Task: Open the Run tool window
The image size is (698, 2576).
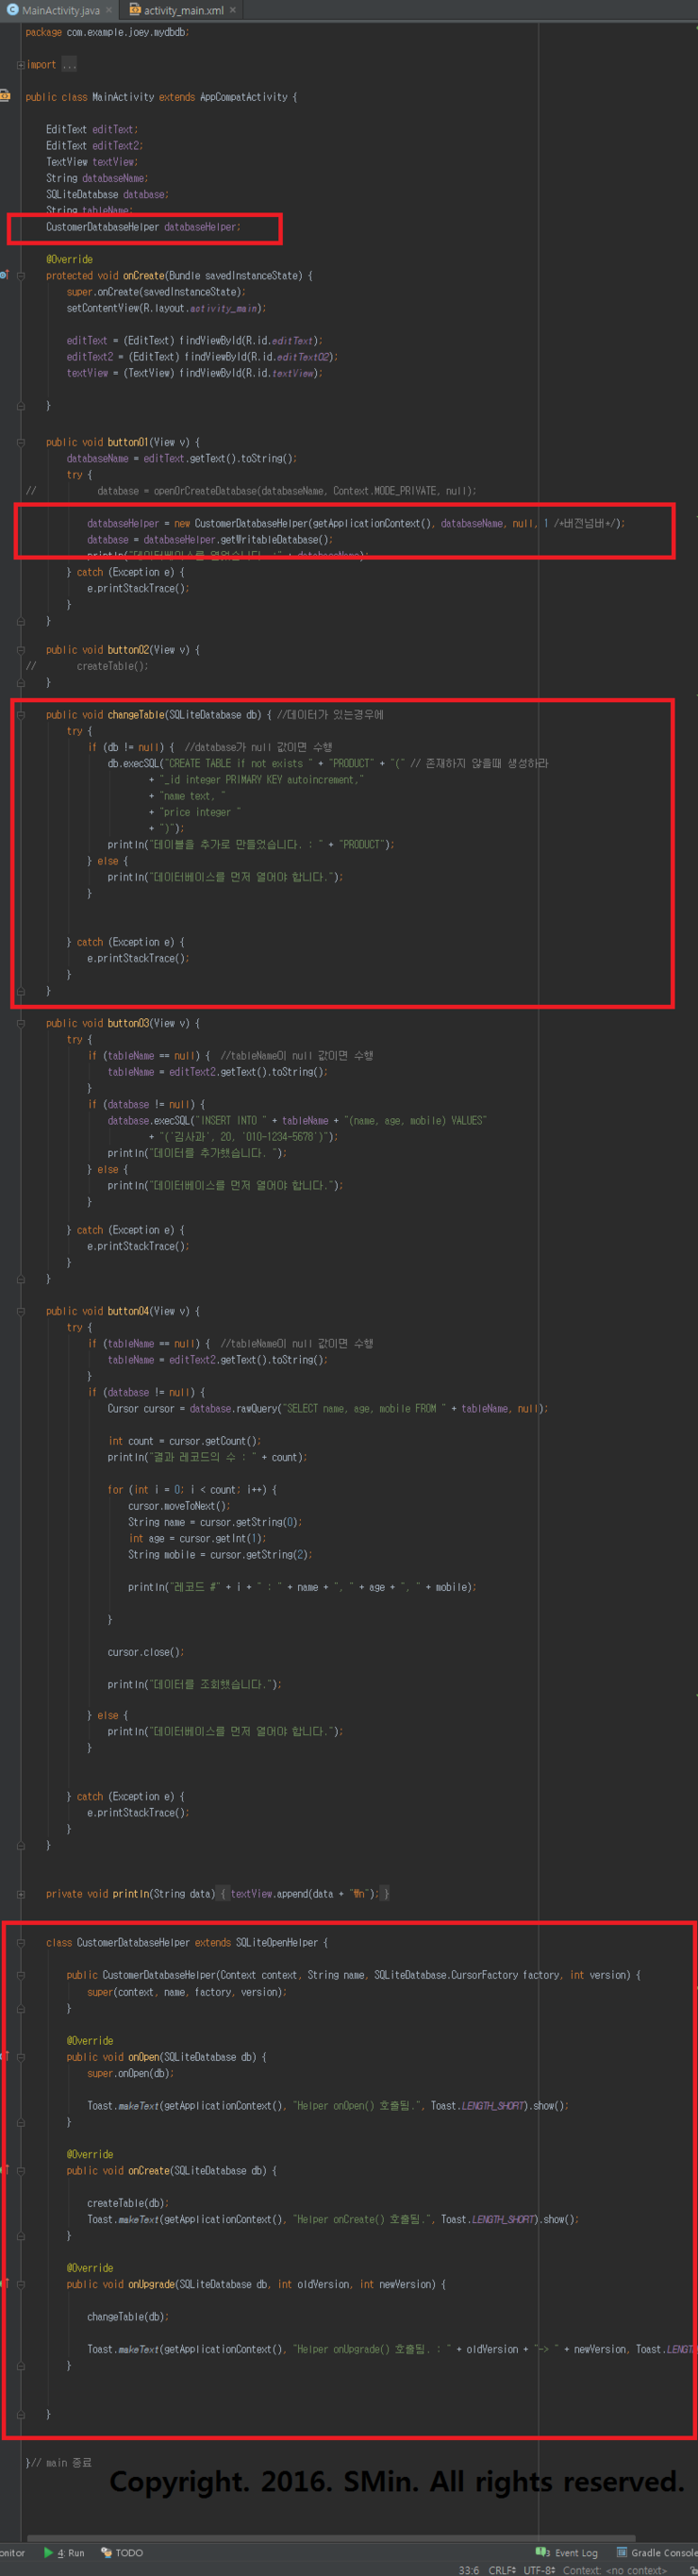Action: click(x=63, y=2552)
